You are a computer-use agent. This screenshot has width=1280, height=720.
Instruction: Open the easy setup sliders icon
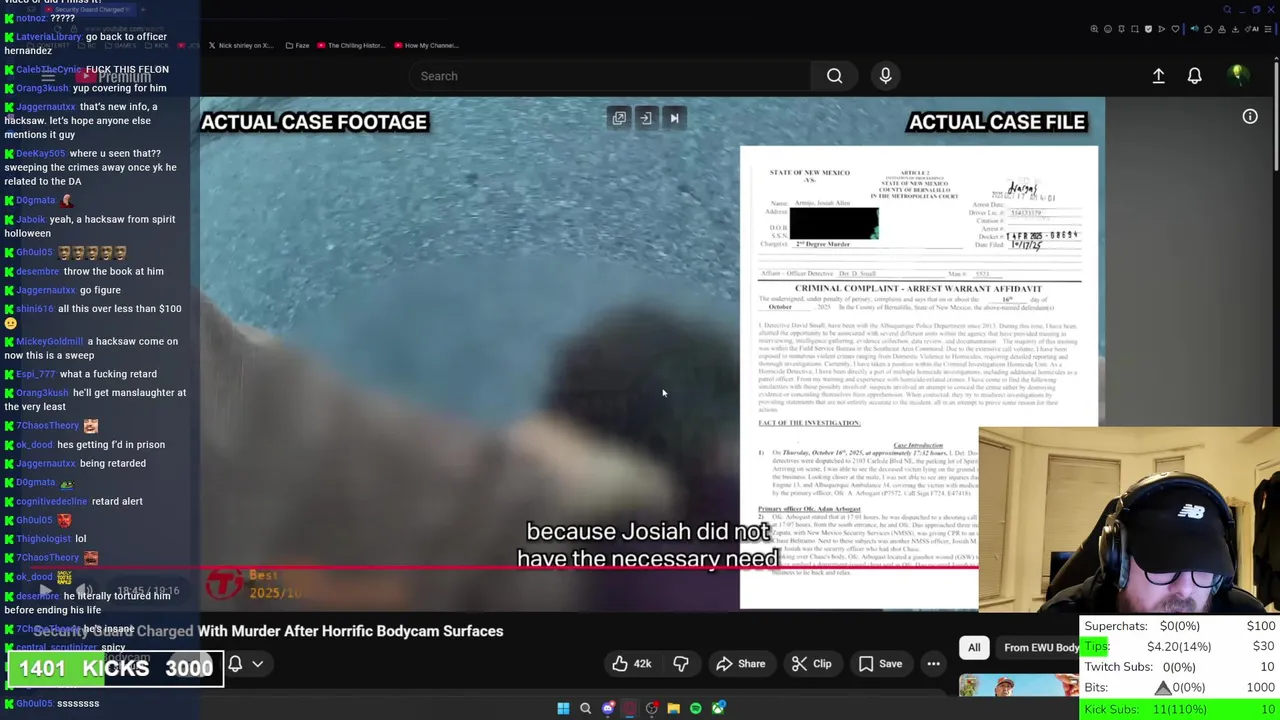(1268, 29)
